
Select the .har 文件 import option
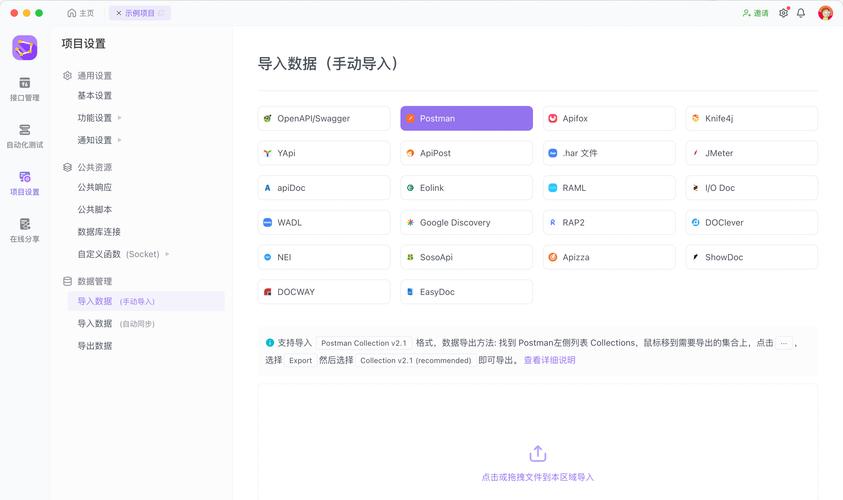609,153
